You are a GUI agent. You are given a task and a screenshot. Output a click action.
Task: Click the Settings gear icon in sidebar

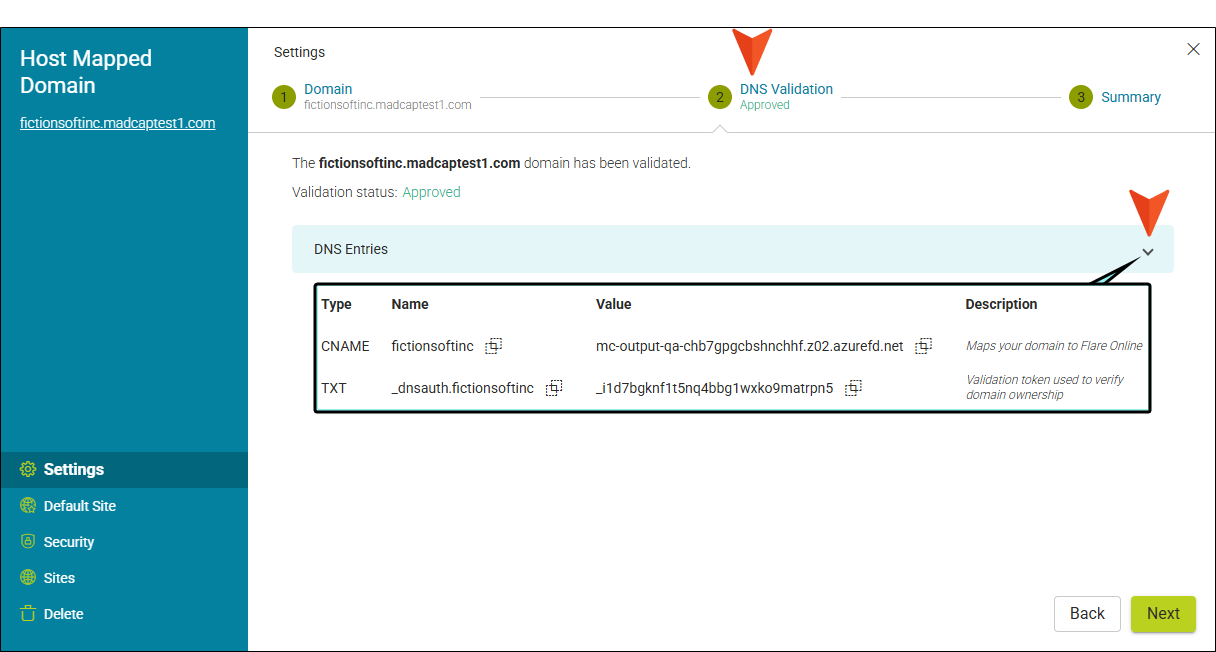[x=28, y=470]
